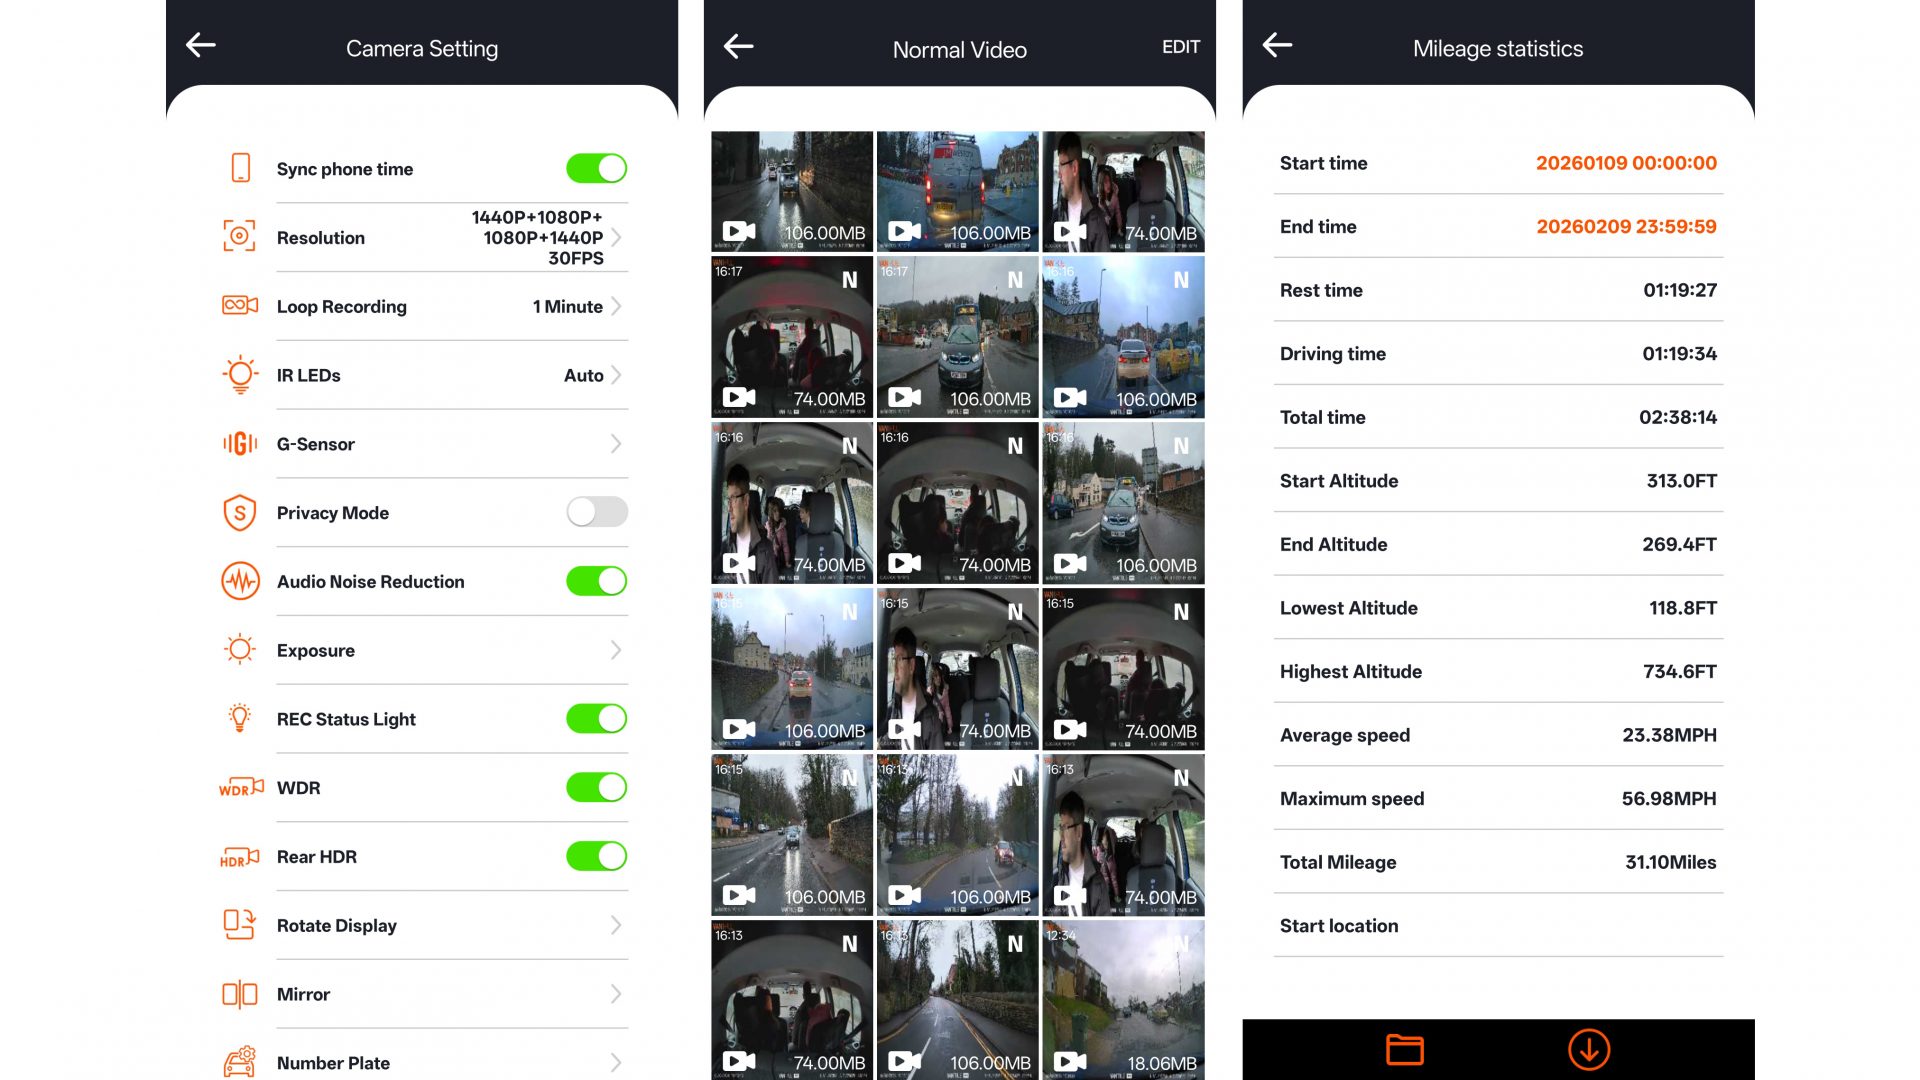Open Resolution options chevron
The height and width of the screenshot is (1080, 1920).
616,238
